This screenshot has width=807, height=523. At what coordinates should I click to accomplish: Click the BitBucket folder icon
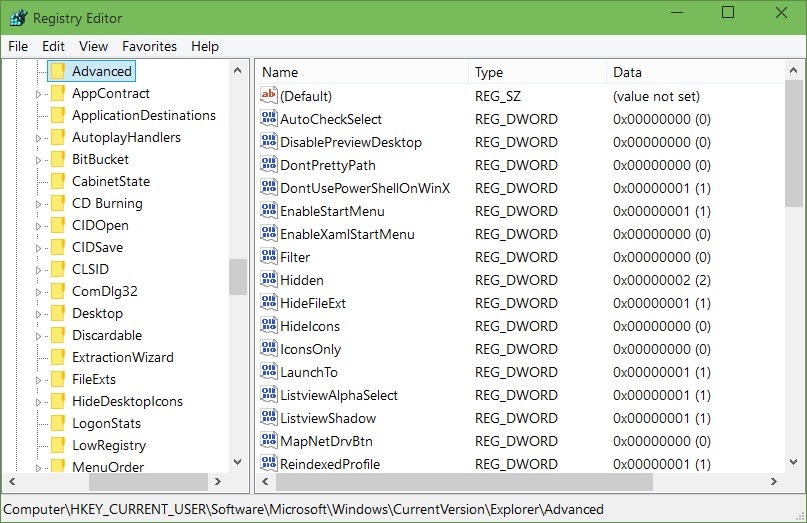pos(58,159)
